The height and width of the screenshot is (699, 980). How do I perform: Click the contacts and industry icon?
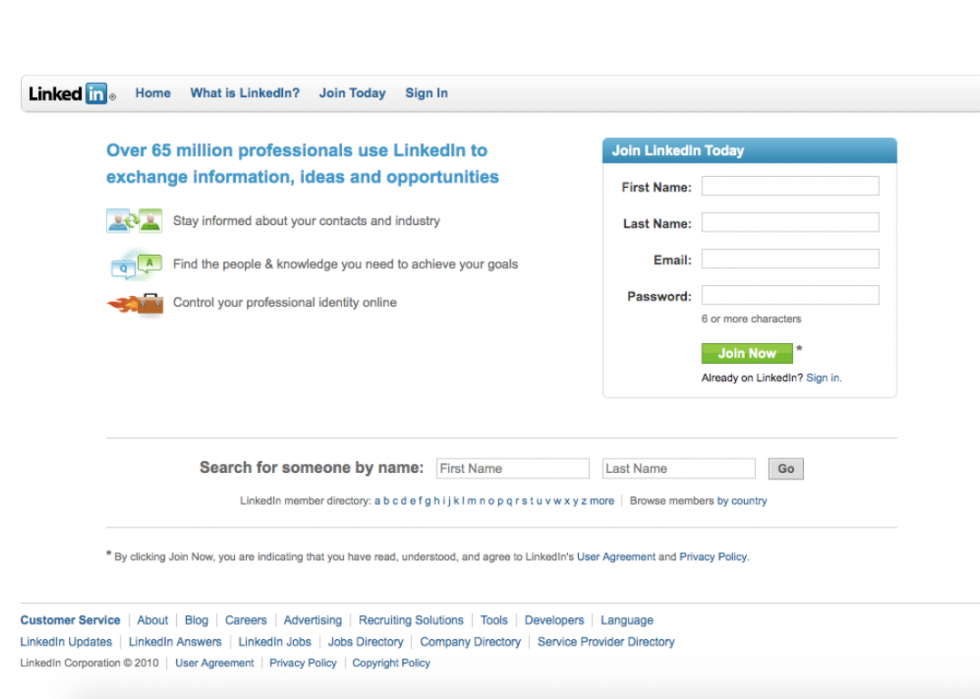click(x=134, y=221)
